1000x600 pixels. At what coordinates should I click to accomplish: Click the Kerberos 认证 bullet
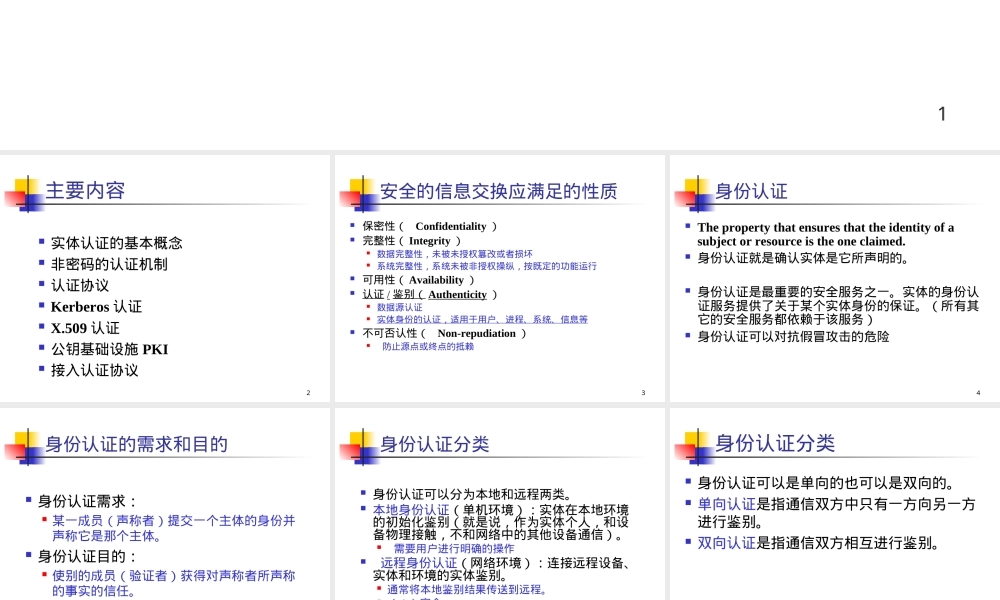pyautogui.click(x=96, y=307)
